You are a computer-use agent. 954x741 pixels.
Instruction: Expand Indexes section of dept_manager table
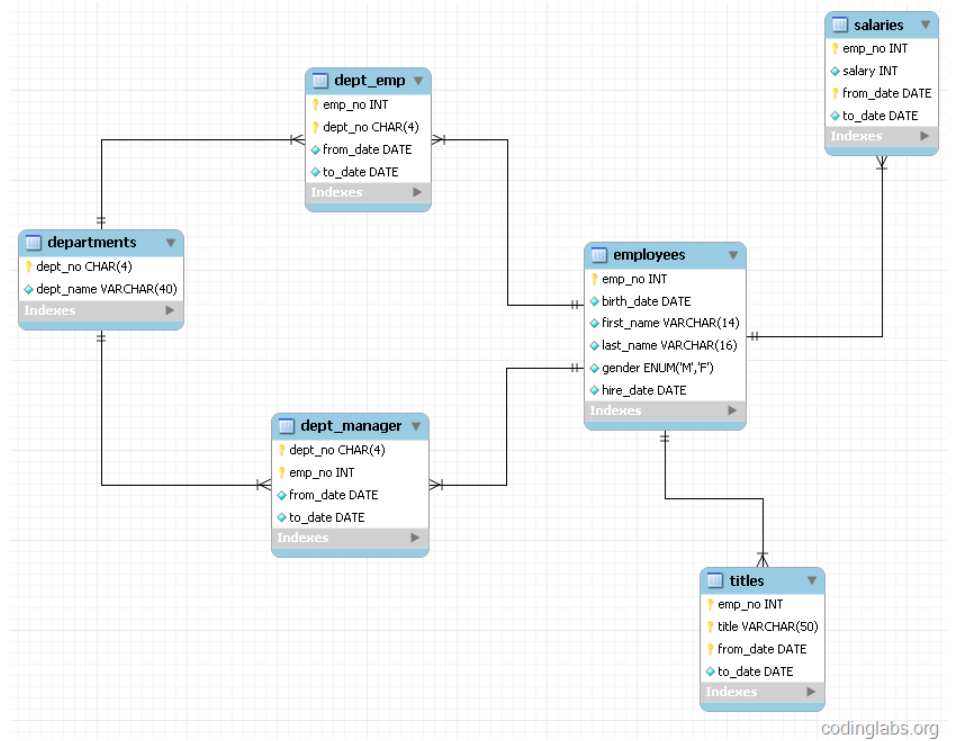point(415,538)
